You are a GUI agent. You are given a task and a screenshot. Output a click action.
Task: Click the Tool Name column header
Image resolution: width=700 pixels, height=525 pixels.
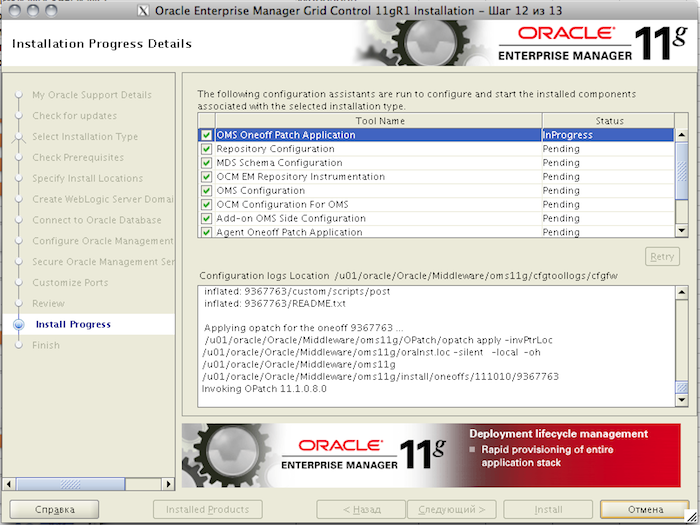379,121
